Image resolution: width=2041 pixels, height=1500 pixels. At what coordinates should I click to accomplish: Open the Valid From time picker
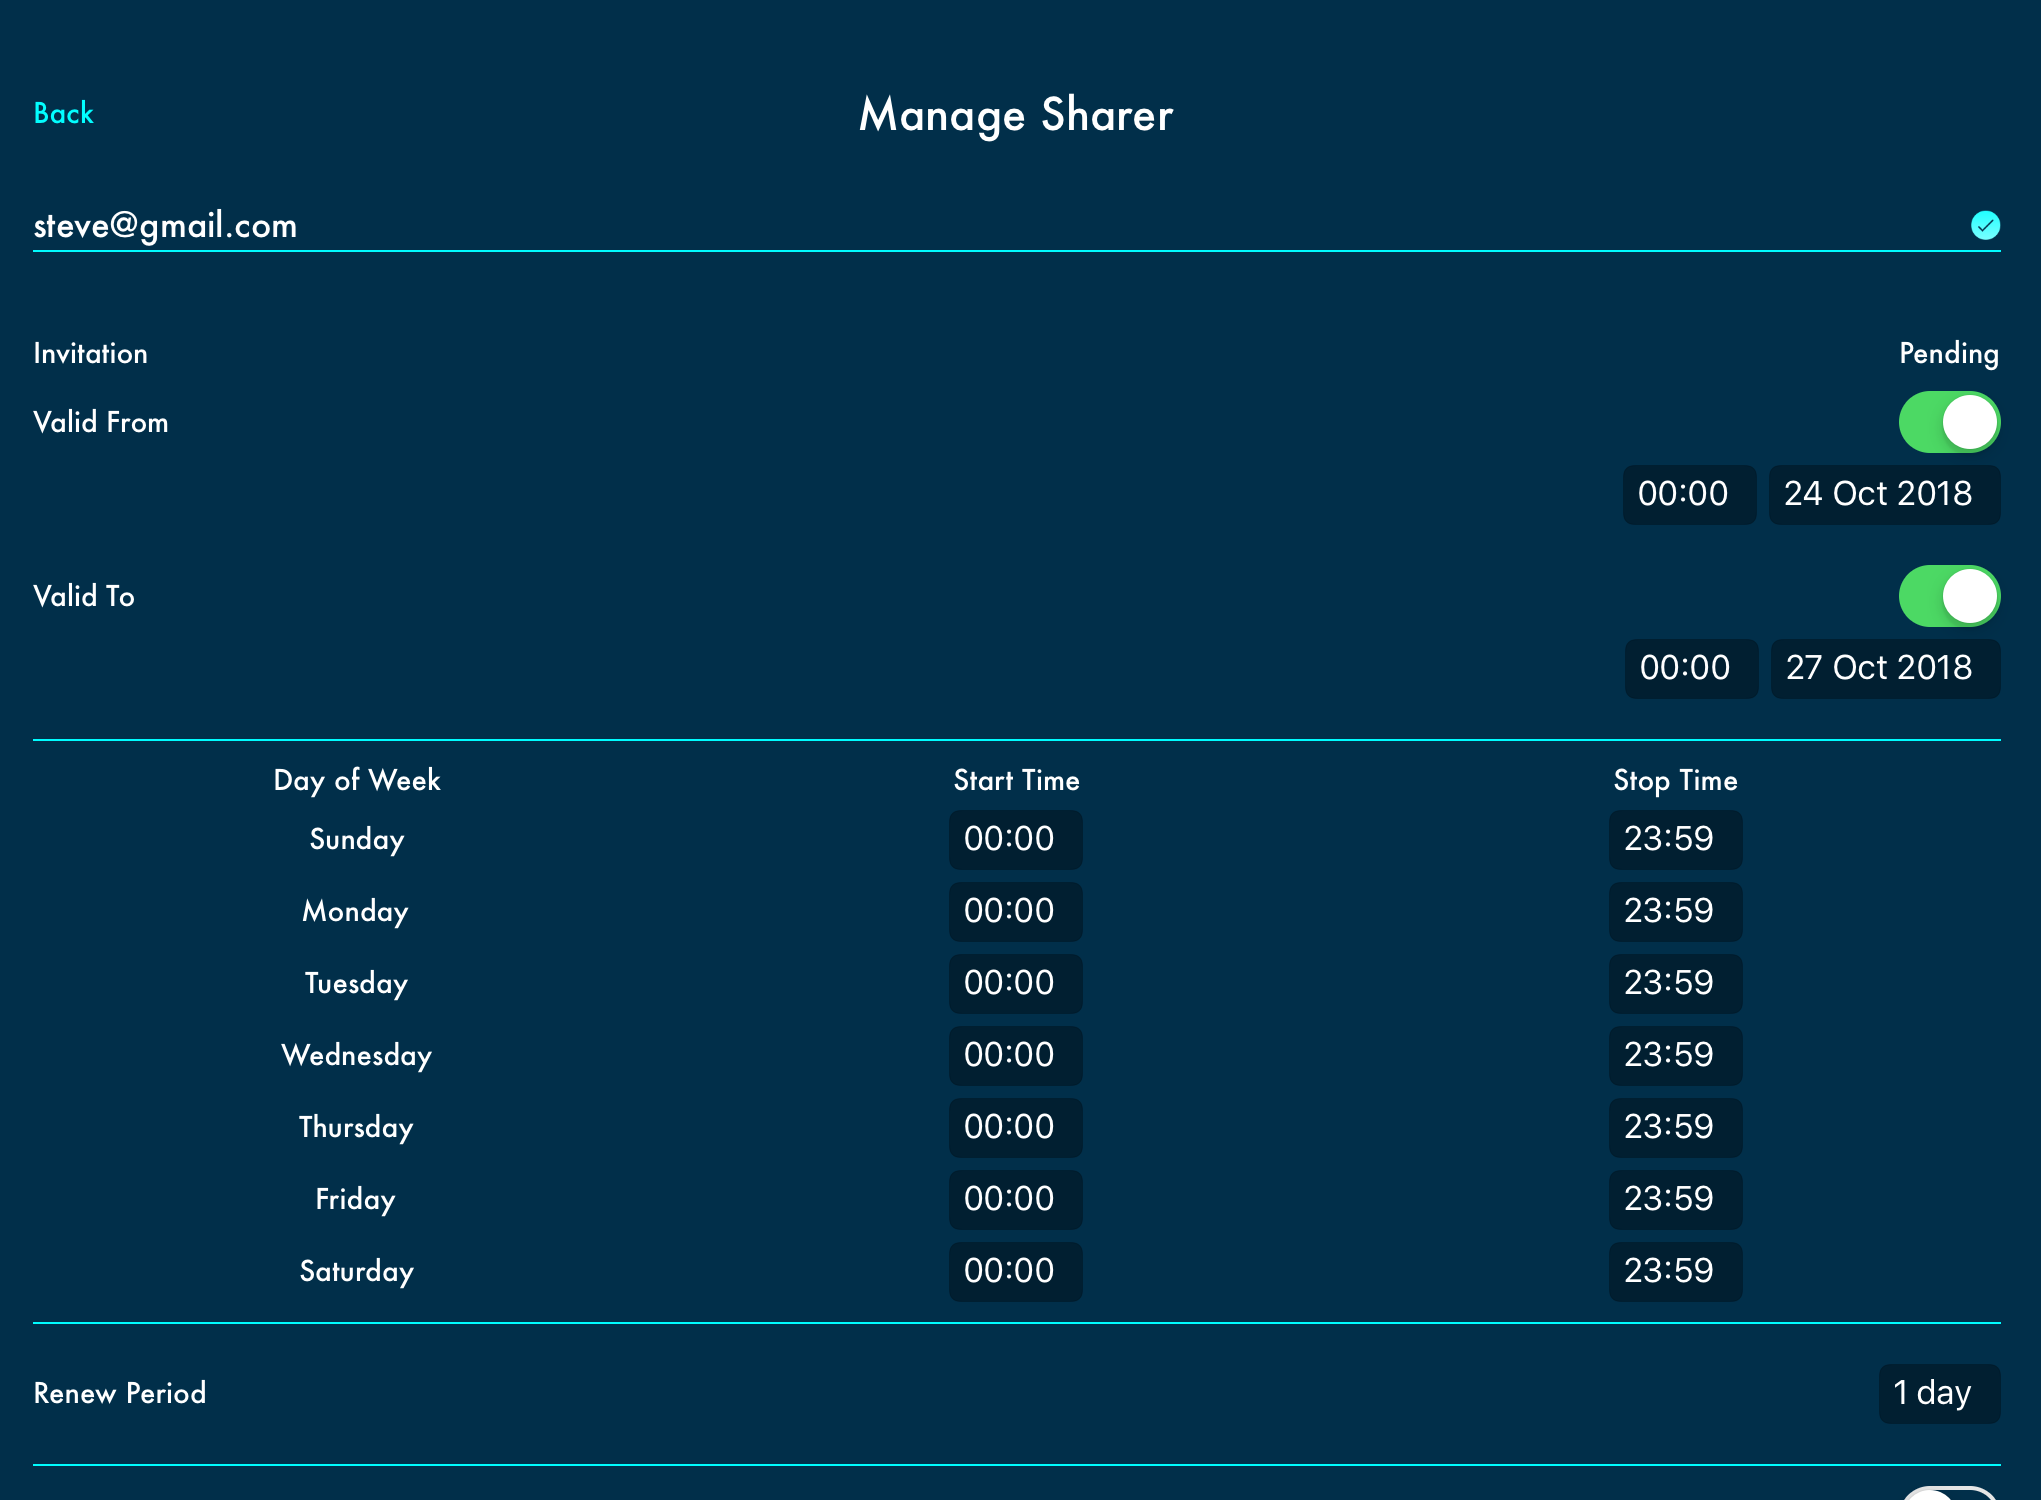click(1688, 494)
